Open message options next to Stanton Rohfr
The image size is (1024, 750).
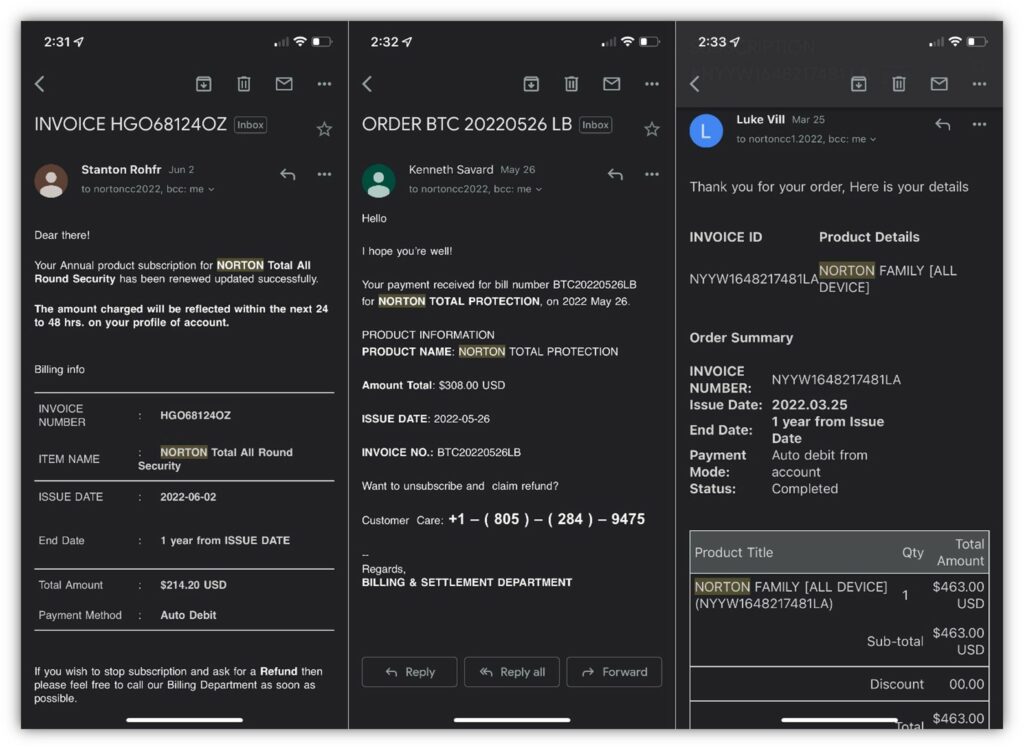(325, 174)
